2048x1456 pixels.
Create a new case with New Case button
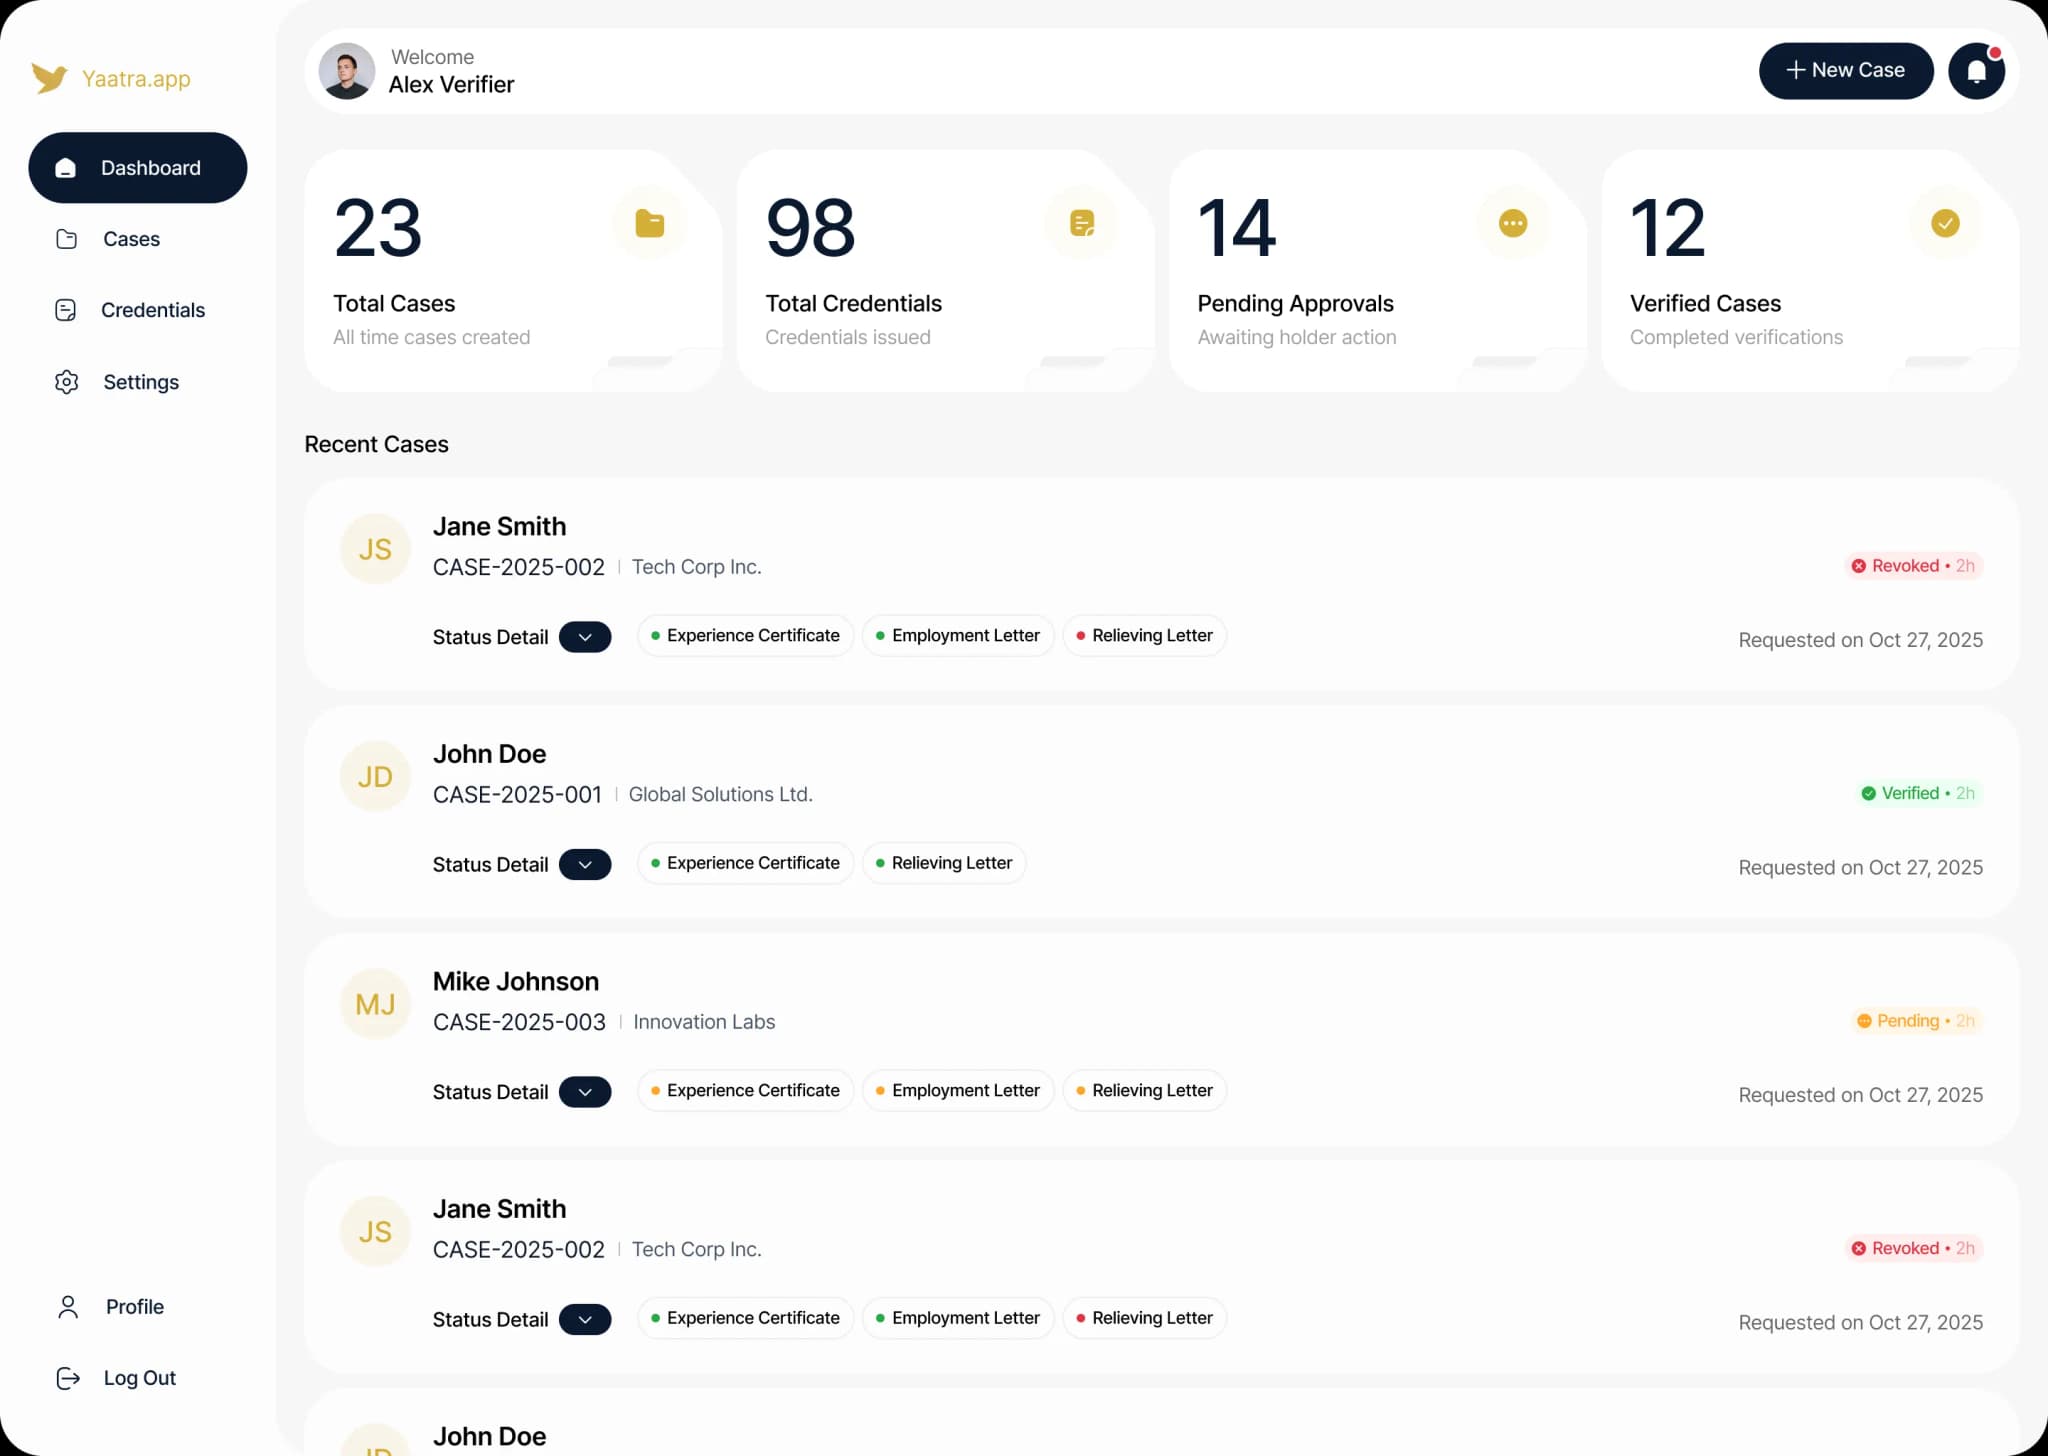(1846, 71)
